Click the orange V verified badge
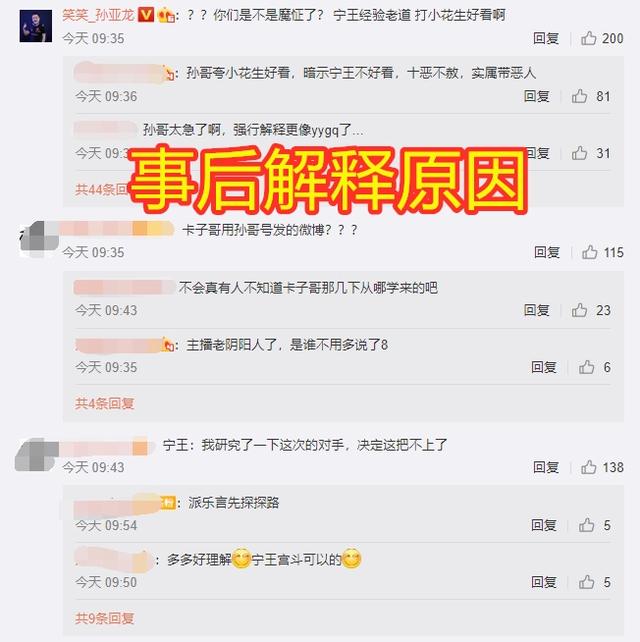The image size is (640, 642). (146, 15)
